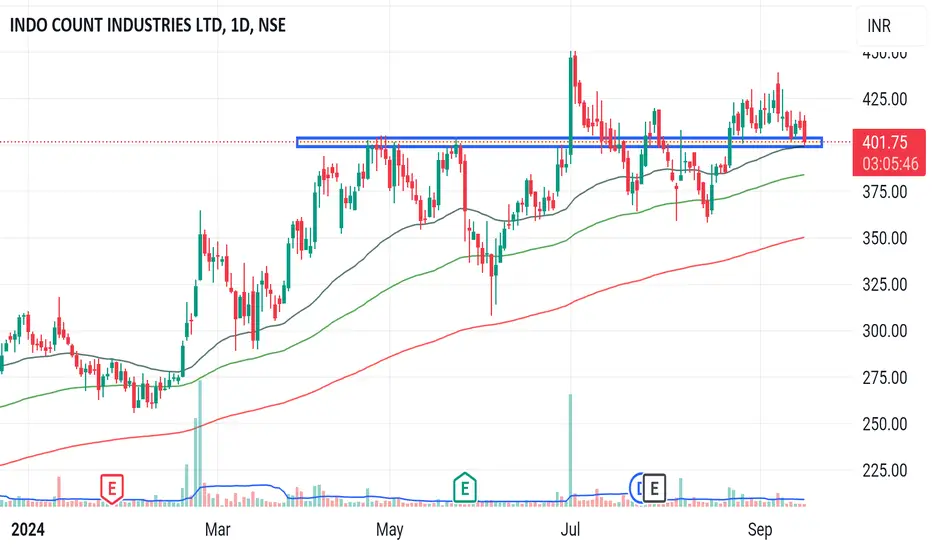Click the 275.00 price axis label
This screenshot has width=932, height=550.
(x=884, y=377)
